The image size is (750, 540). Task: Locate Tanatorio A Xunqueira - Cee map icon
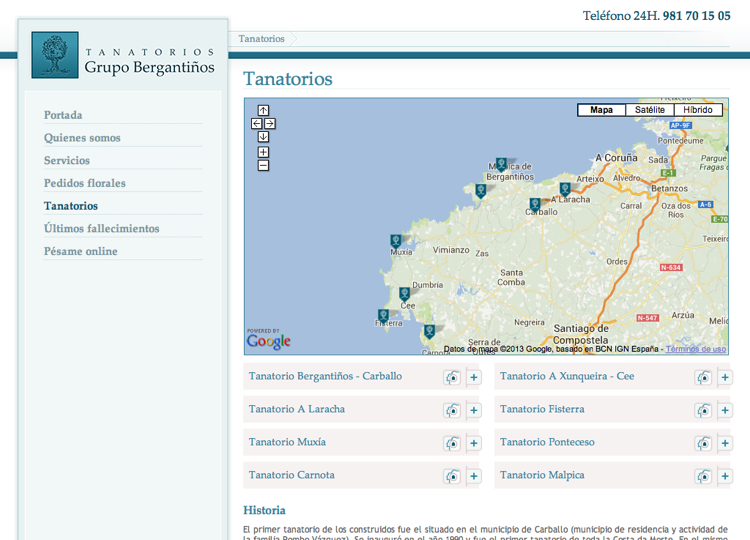tap(703, 377)
